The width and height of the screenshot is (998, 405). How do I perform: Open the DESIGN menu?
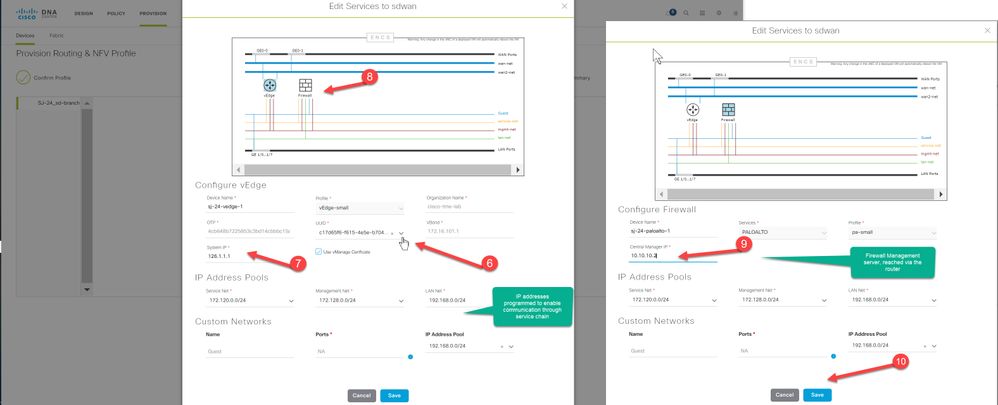point(83,13)
